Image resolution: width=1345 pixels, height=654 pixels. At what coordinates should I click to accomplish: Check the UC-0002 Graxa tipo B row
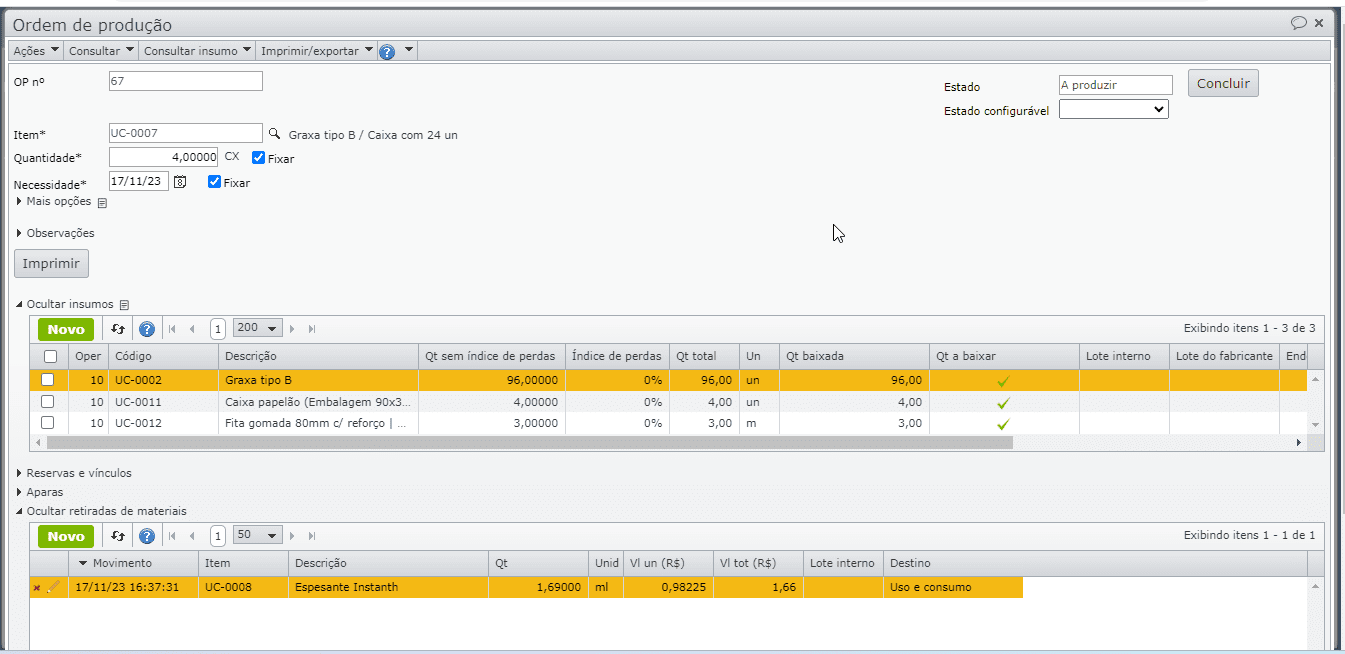click(47, 380)
